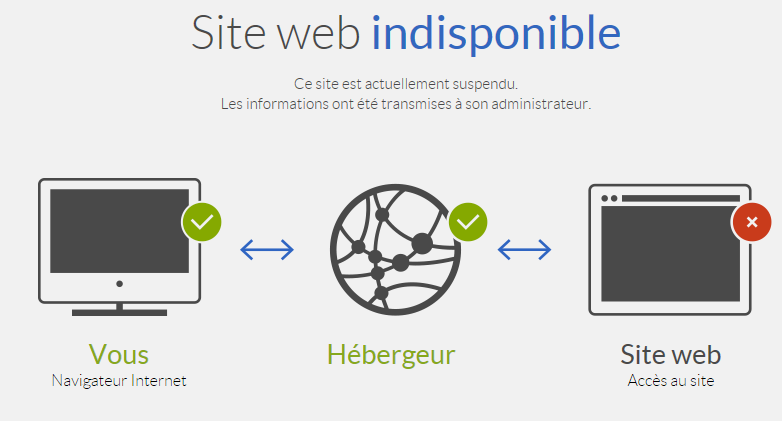Viewport: 782px width, 421px height.
Task: Click the arrow between Hébergeur and Site web
Action: pos(525,249)
